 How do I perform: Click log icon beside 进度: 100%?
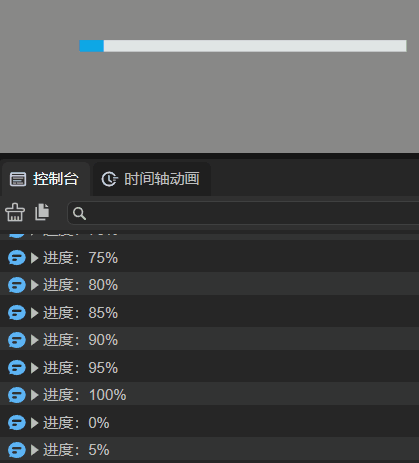click(17, 395)
